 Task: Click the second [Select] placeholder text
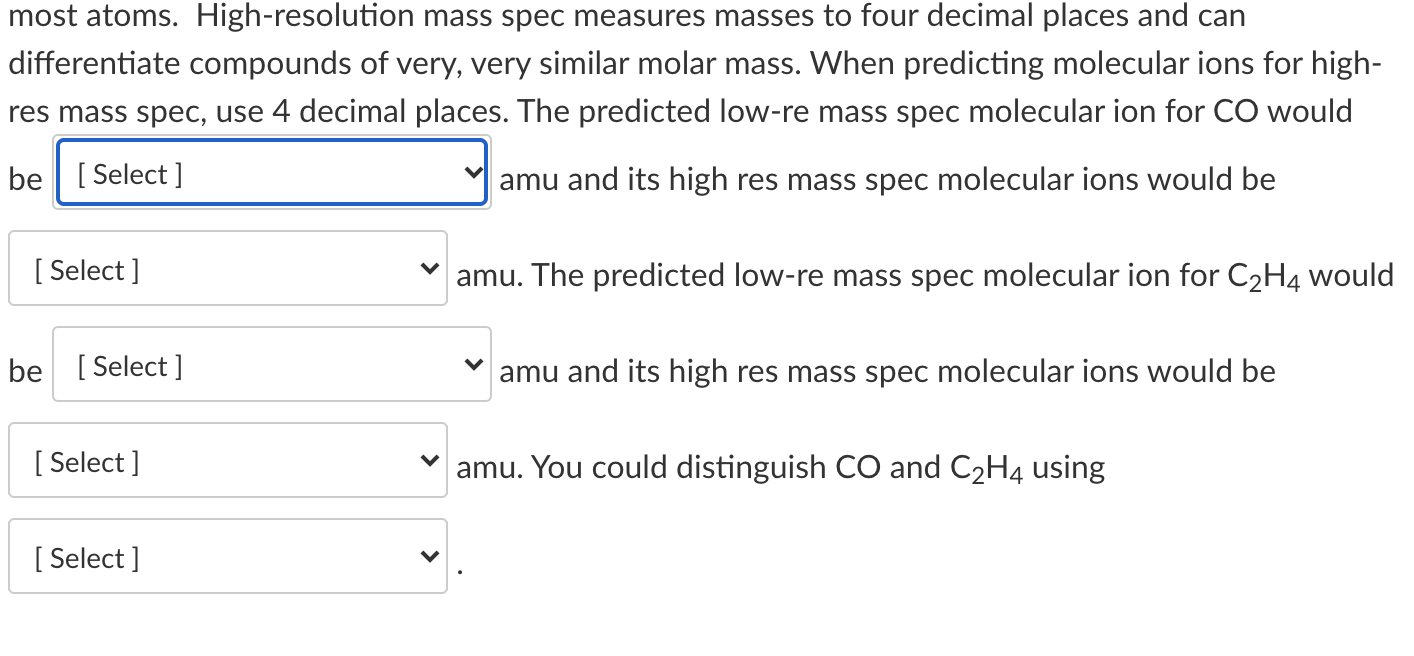tap(85, 269)
